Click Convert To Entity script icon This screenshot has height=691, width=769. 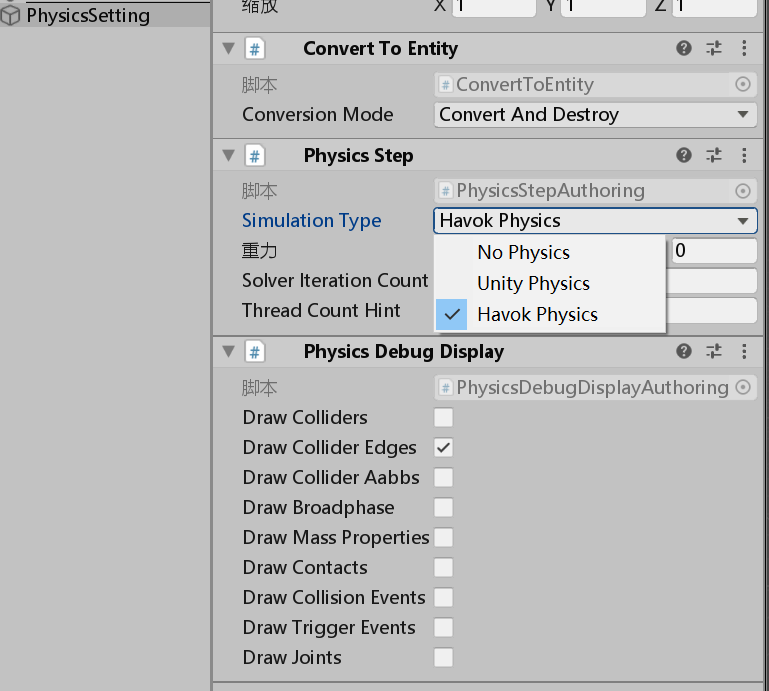point(255,49)
